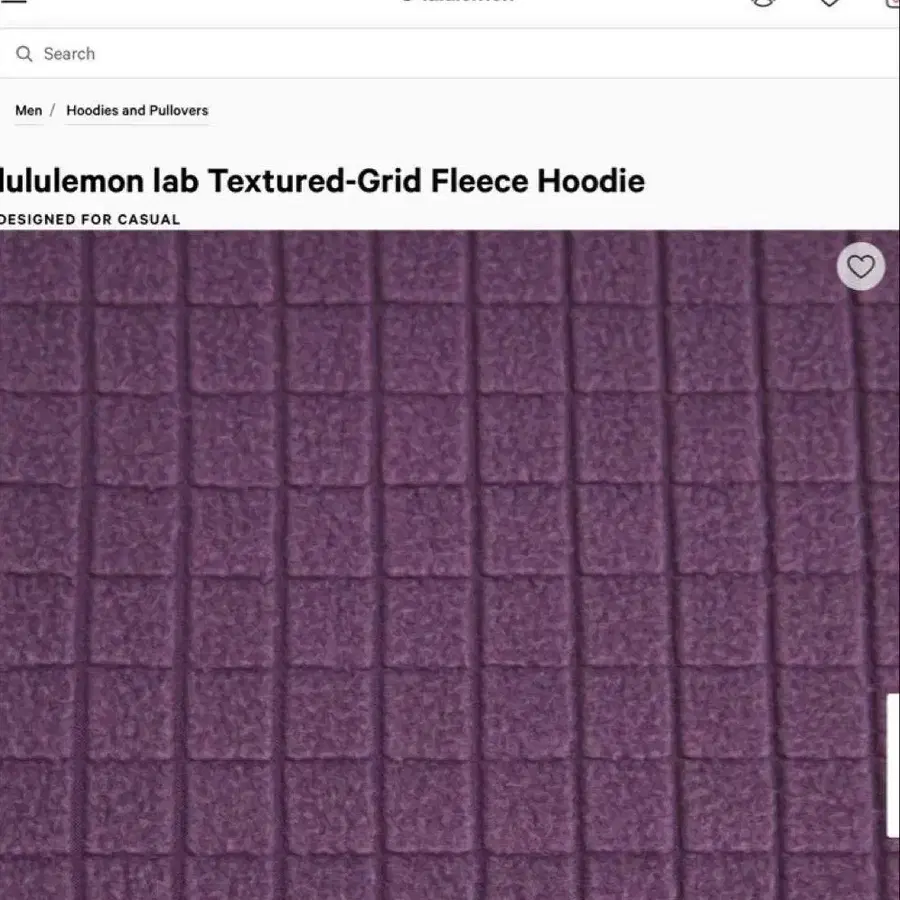Viewport: 900px width, 900px height.
Task: Open wishlist heart icon in top header
Action: click(x=829, y=3)
